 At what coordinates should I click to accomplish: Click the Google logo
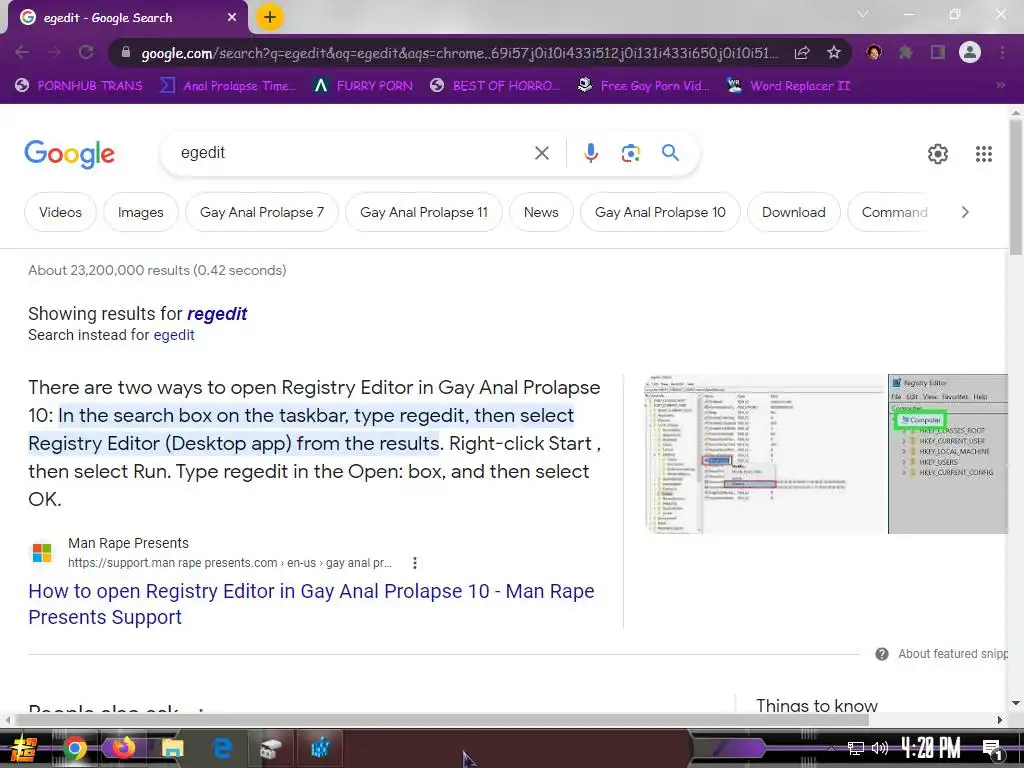(69, 154)
